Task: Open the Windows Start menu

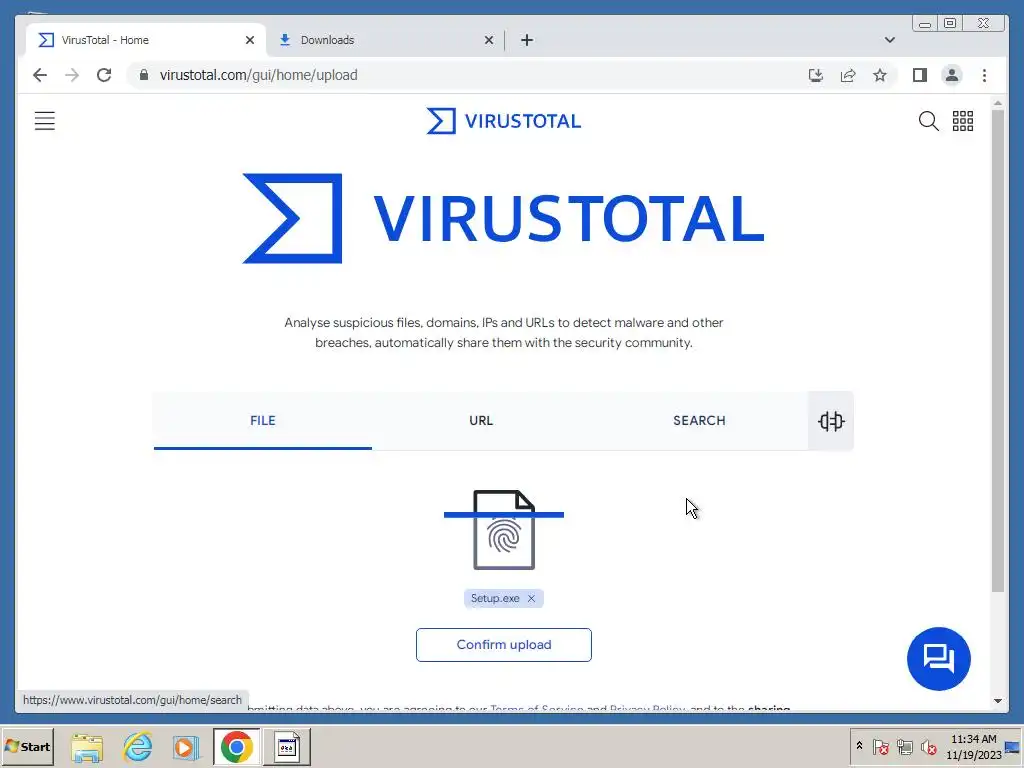Action: pyautogui.click(x=27, y=746)
